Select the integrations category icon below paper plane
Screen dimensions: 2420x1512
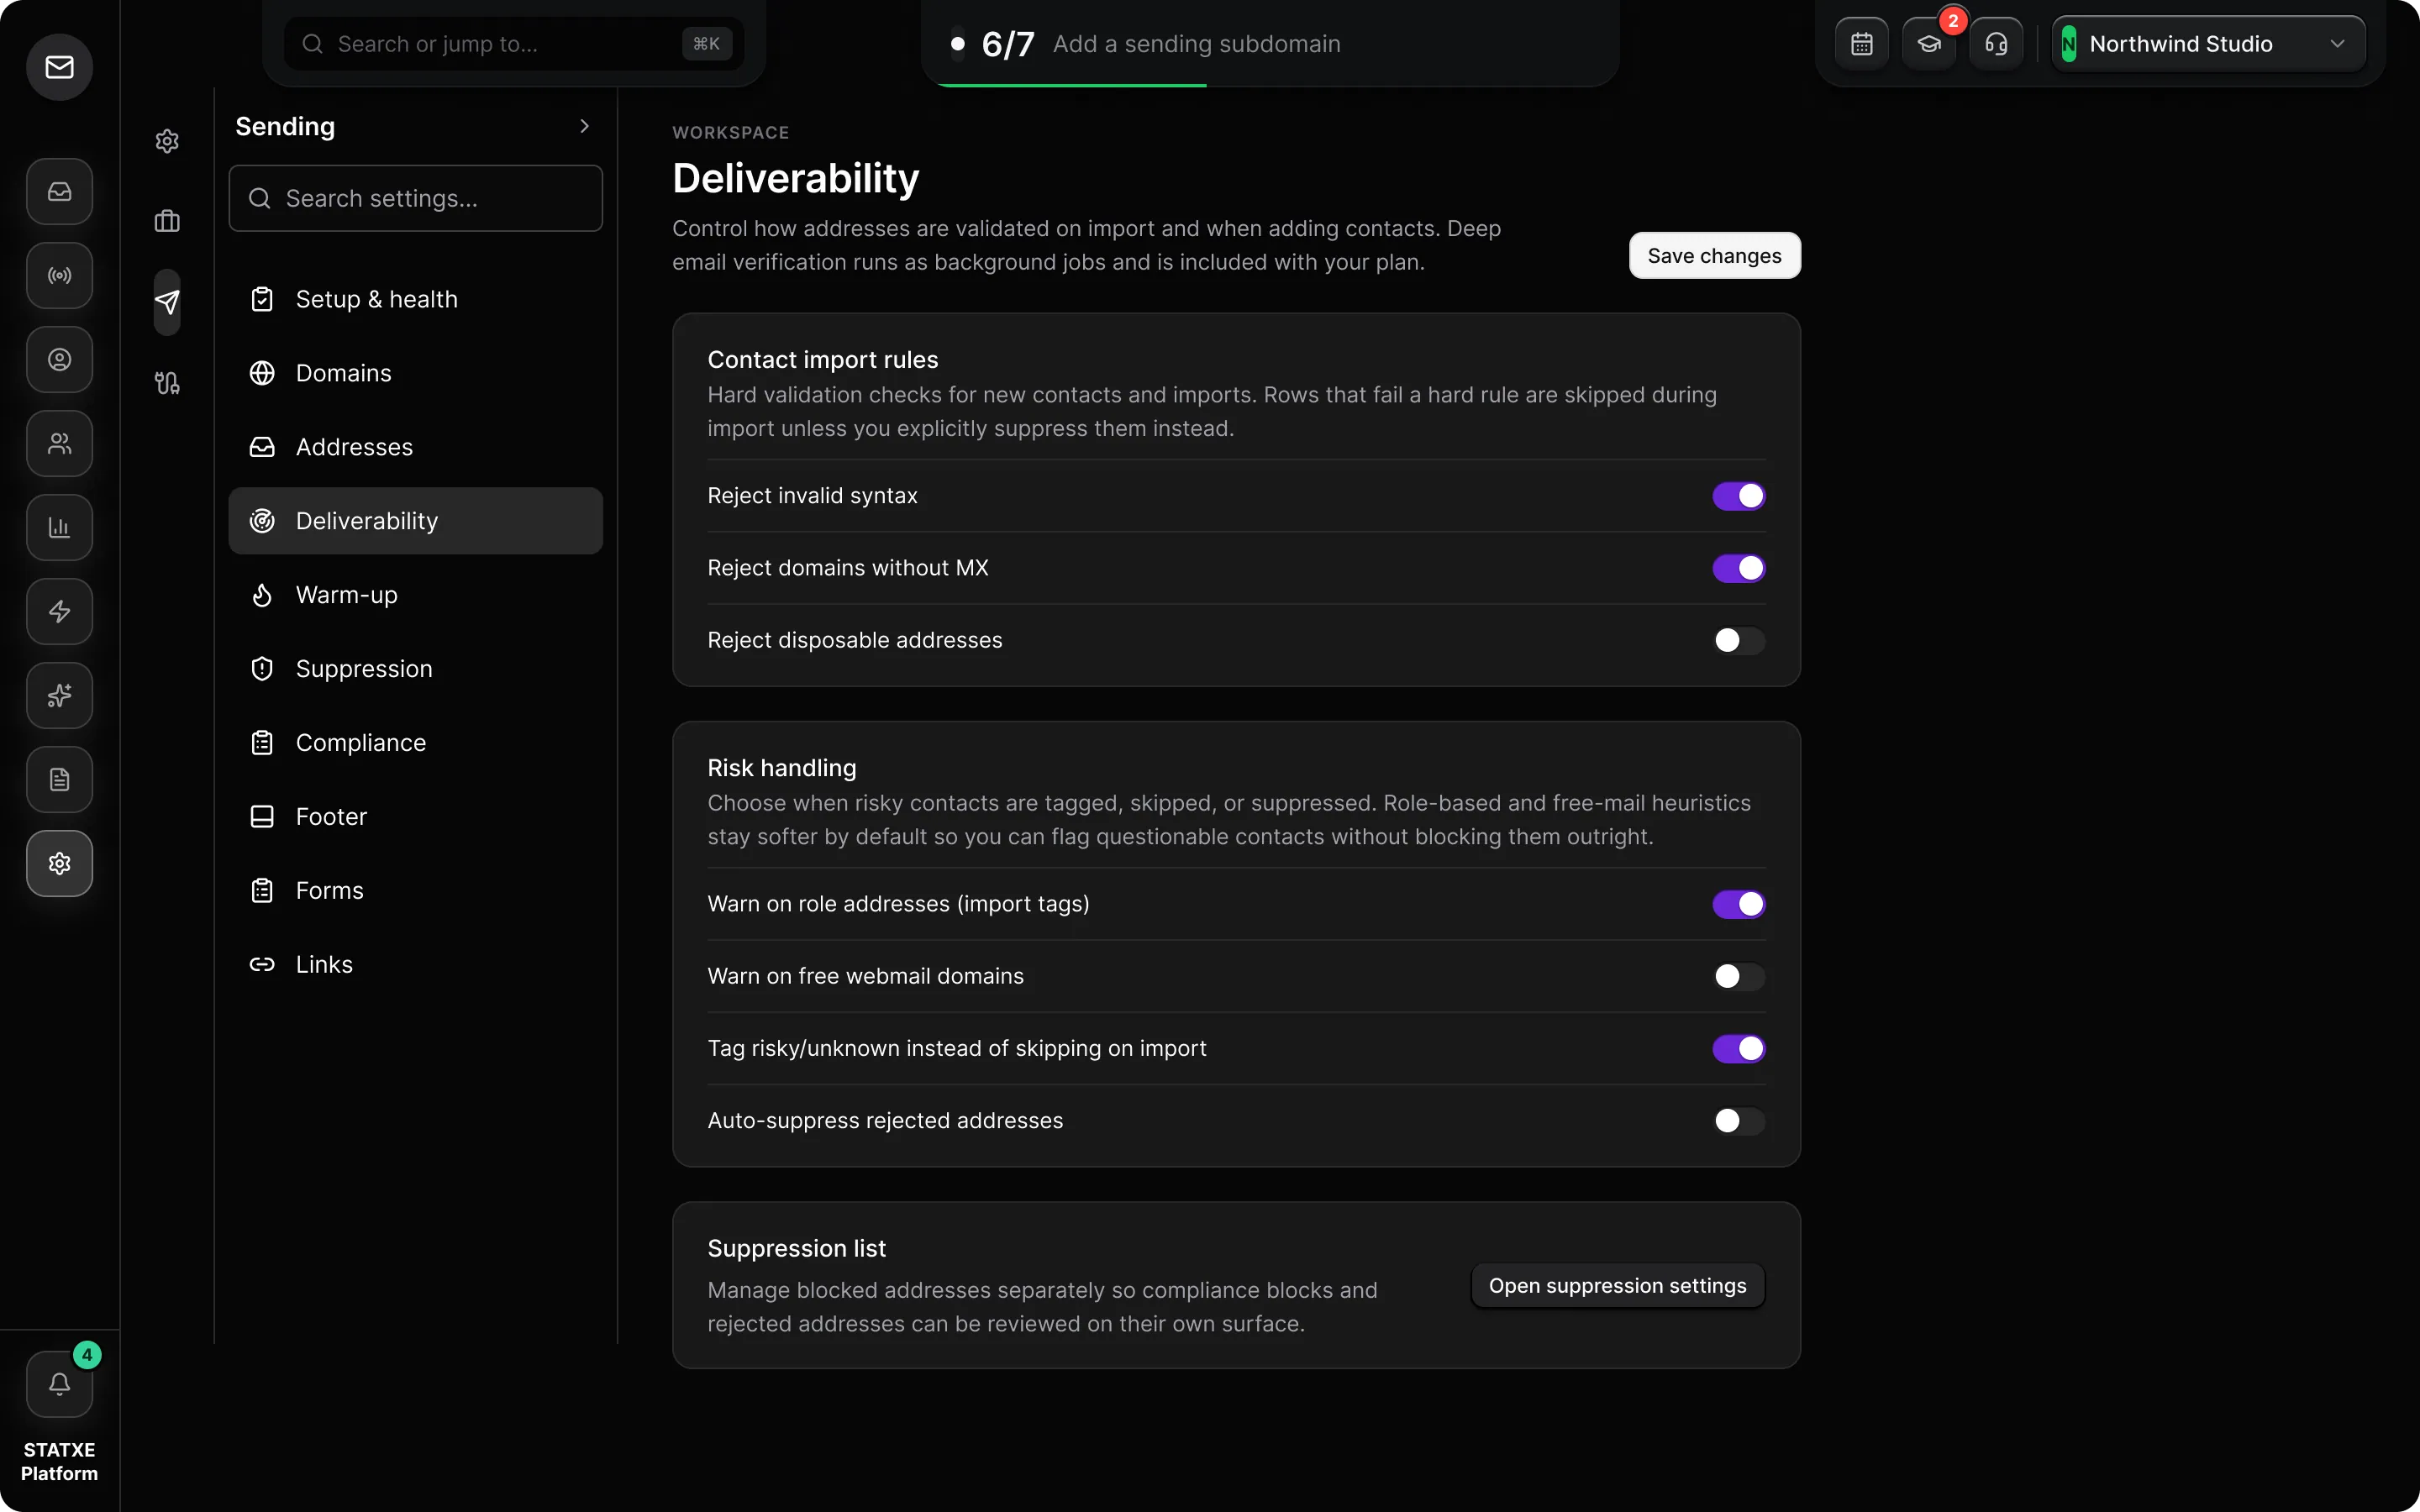167,383
